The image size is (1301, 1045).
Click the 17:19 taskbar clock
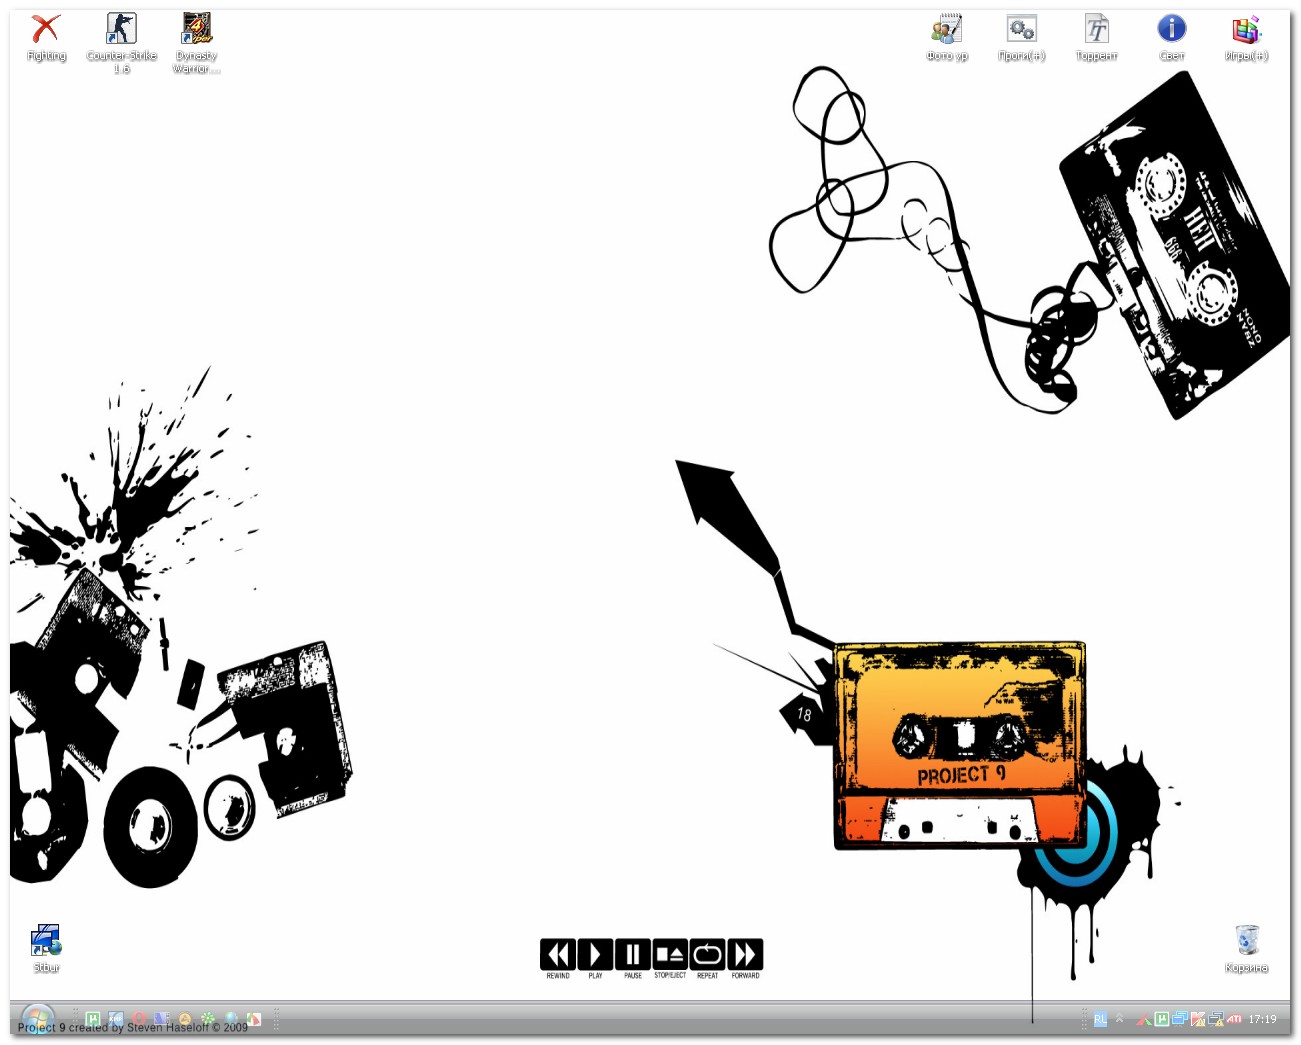click(x=1262, y=1019)
